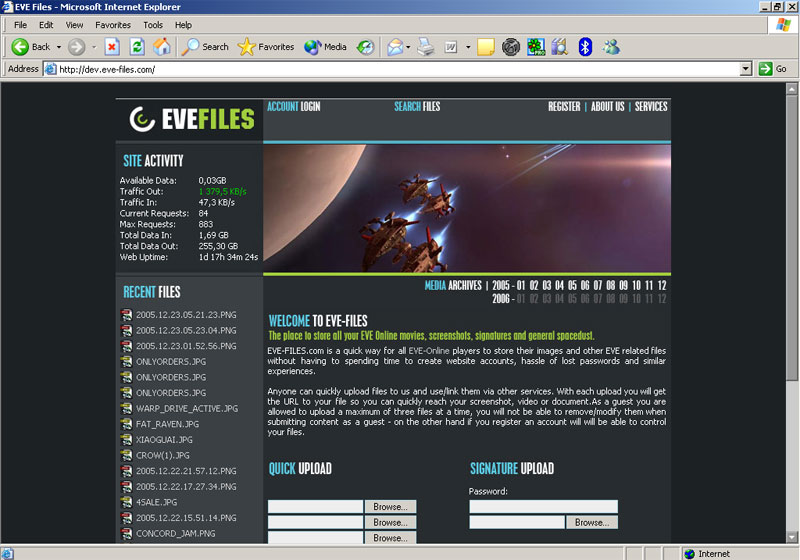Image resolution: width=800 pixels, height=560 pixels.
Task: Click the Edit with Word icon
Action: [451, 47]
